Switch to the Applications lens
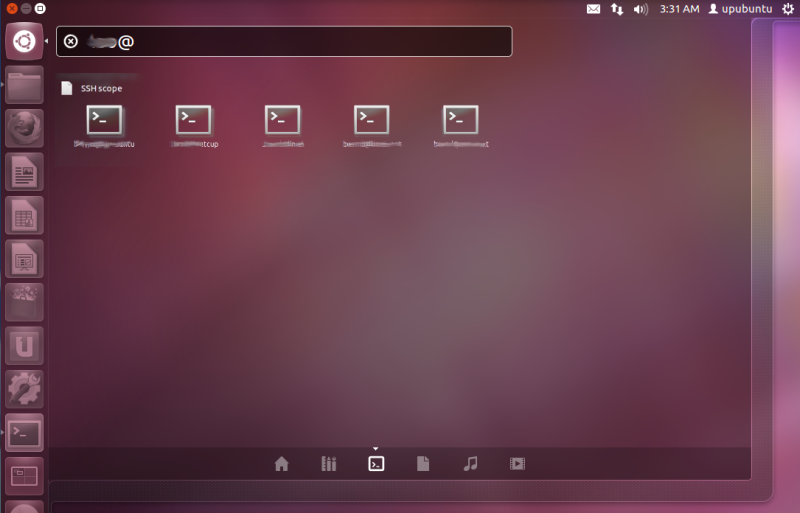The height and width of the screenshot is (513, 800). pyautogui.click(x=329, y=463)
